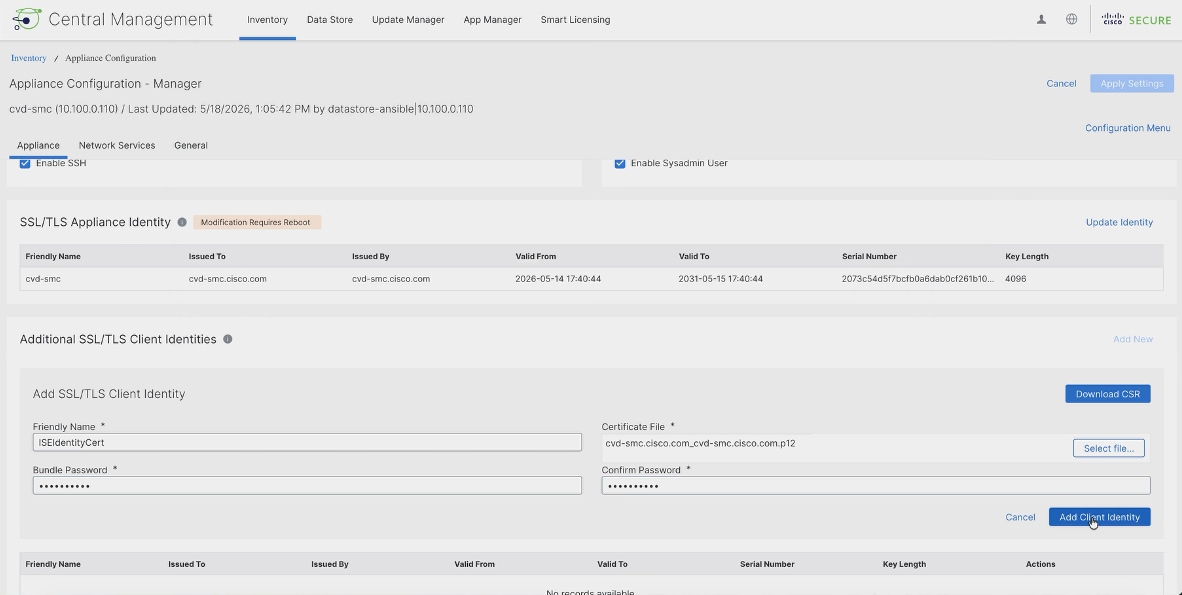The height and width of the screenshot is (595, 1182).
Task: Click Issued To header in appliance identity table
Action: click(x=207, y=256)
